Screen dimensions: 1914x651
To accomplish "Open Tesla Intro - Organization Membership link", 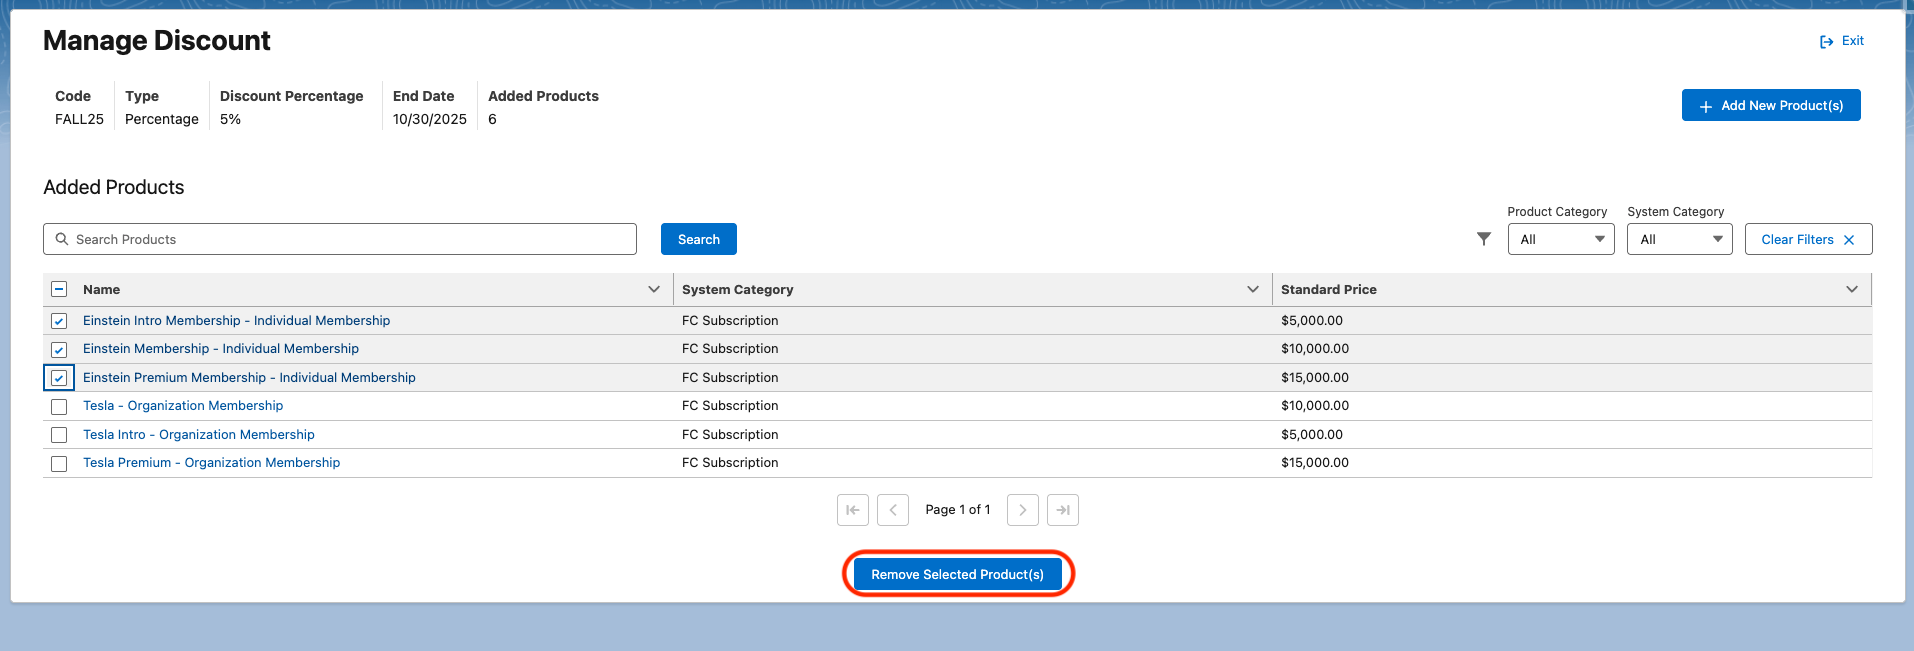I will click(x=199, y=434).
